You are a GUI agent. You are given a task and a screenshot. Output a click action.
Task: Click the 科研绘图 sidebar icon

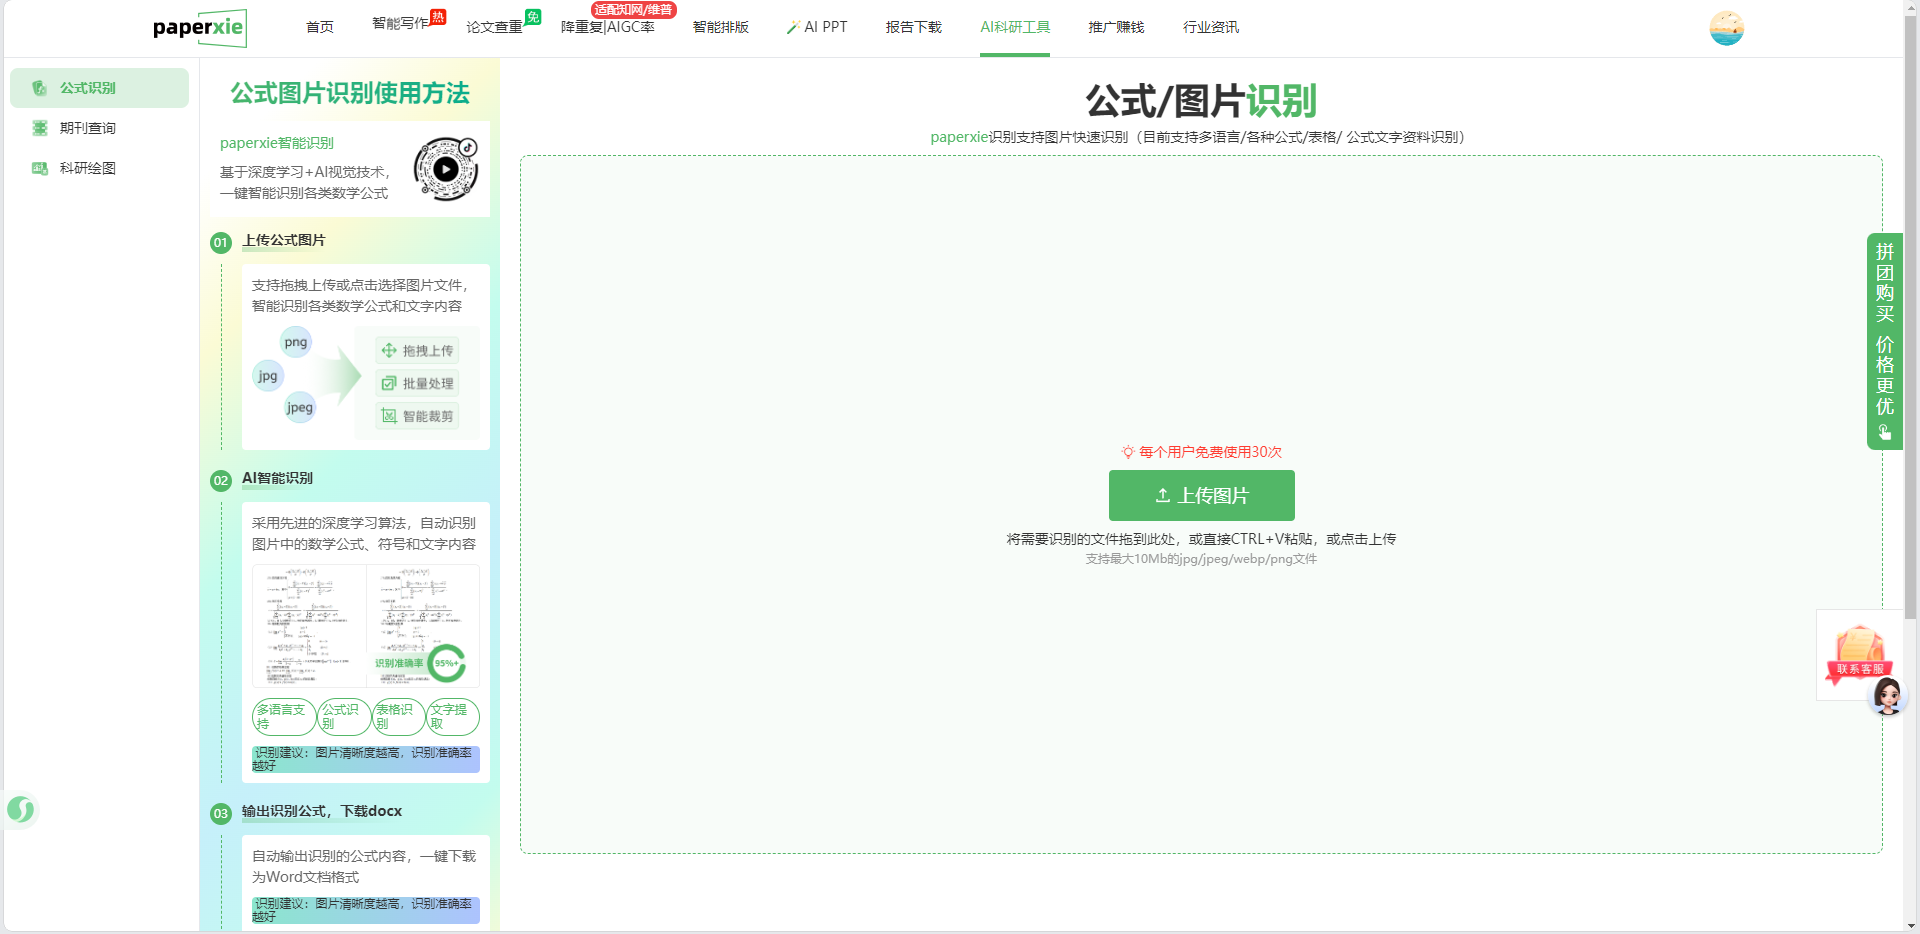(40, 168)
